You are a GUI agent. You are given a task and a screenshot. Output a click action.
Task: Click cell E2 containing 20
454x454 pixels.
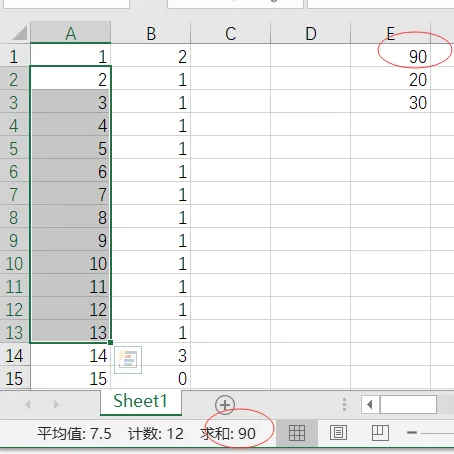pos(391,79)
